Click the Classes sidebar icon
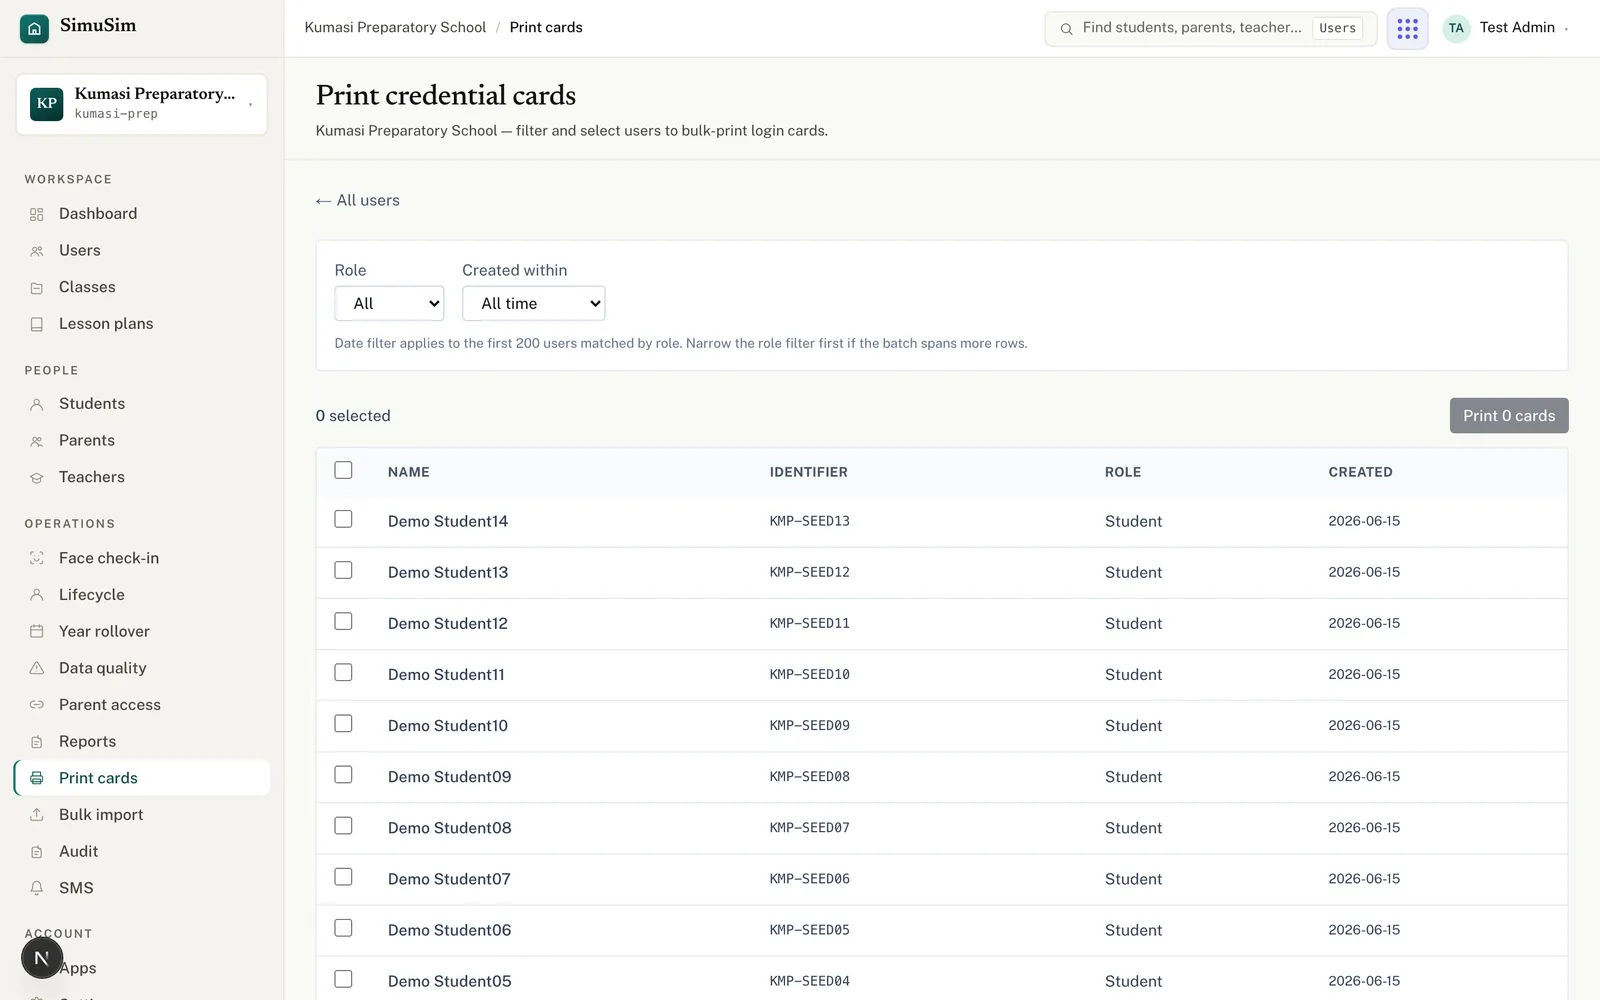Viewport: 1600px width, 1000px height. 37,288
